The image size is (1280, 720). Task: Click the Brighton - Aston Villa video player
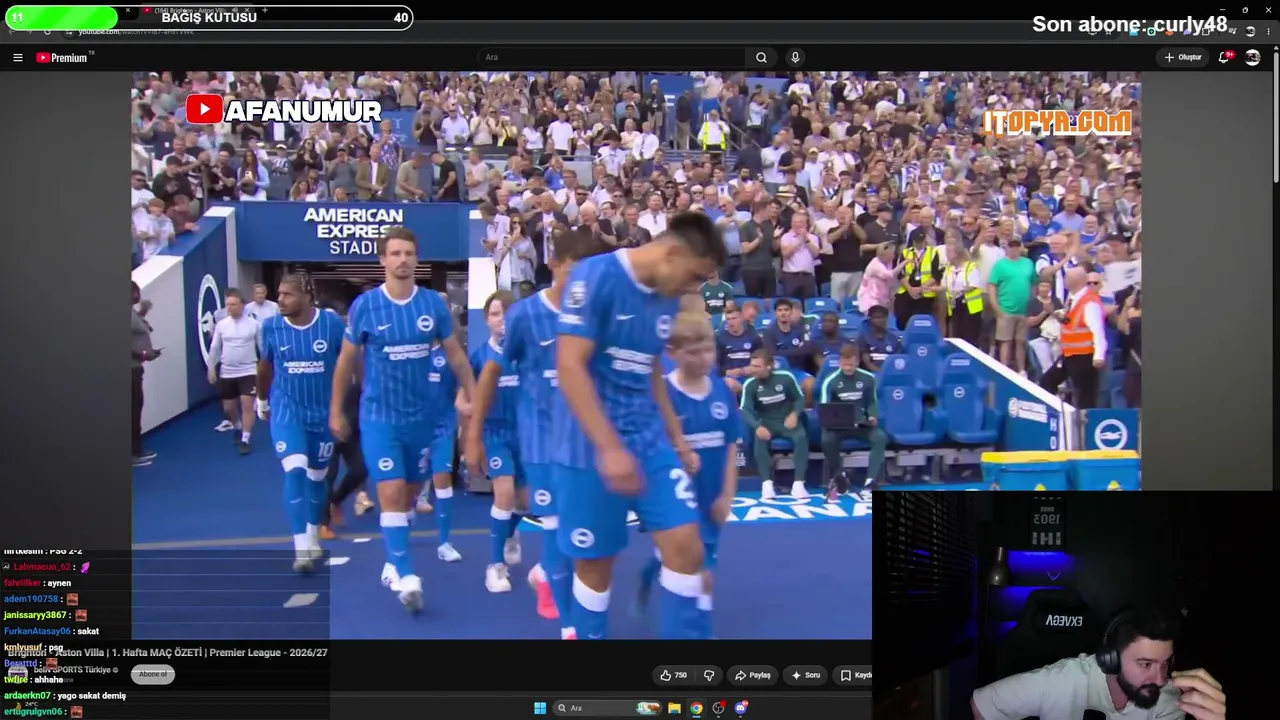[x=636, y=355]
